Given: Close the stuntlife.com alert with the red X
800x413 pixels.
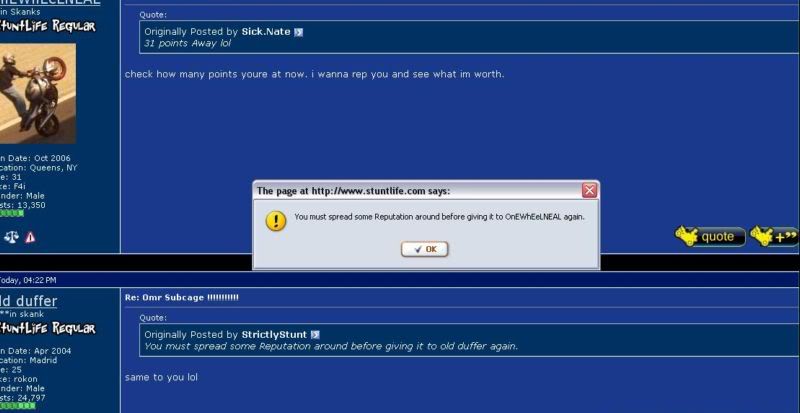Looking at the screenshot, I should pos(590,190).
